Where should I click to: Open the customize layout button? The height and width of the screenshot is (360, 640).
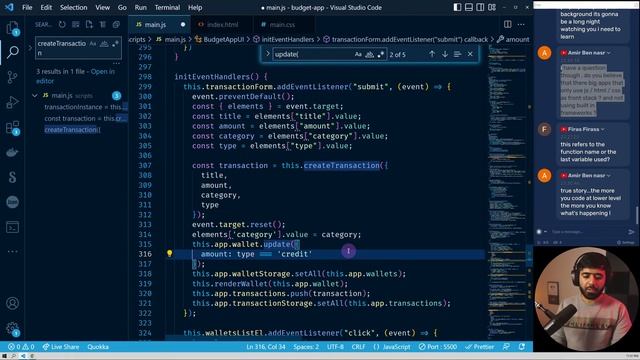tap(492, 7)
